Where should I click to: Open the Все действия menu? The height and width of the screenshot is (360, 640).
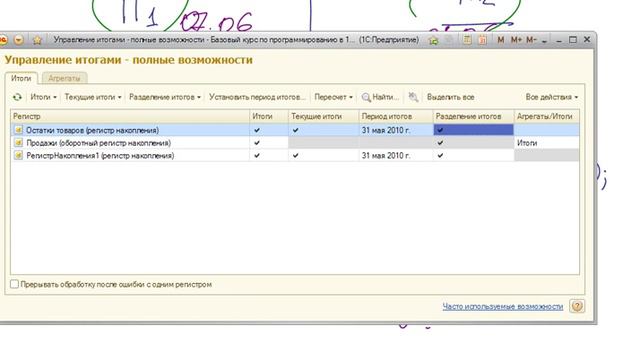click(552, 97)
